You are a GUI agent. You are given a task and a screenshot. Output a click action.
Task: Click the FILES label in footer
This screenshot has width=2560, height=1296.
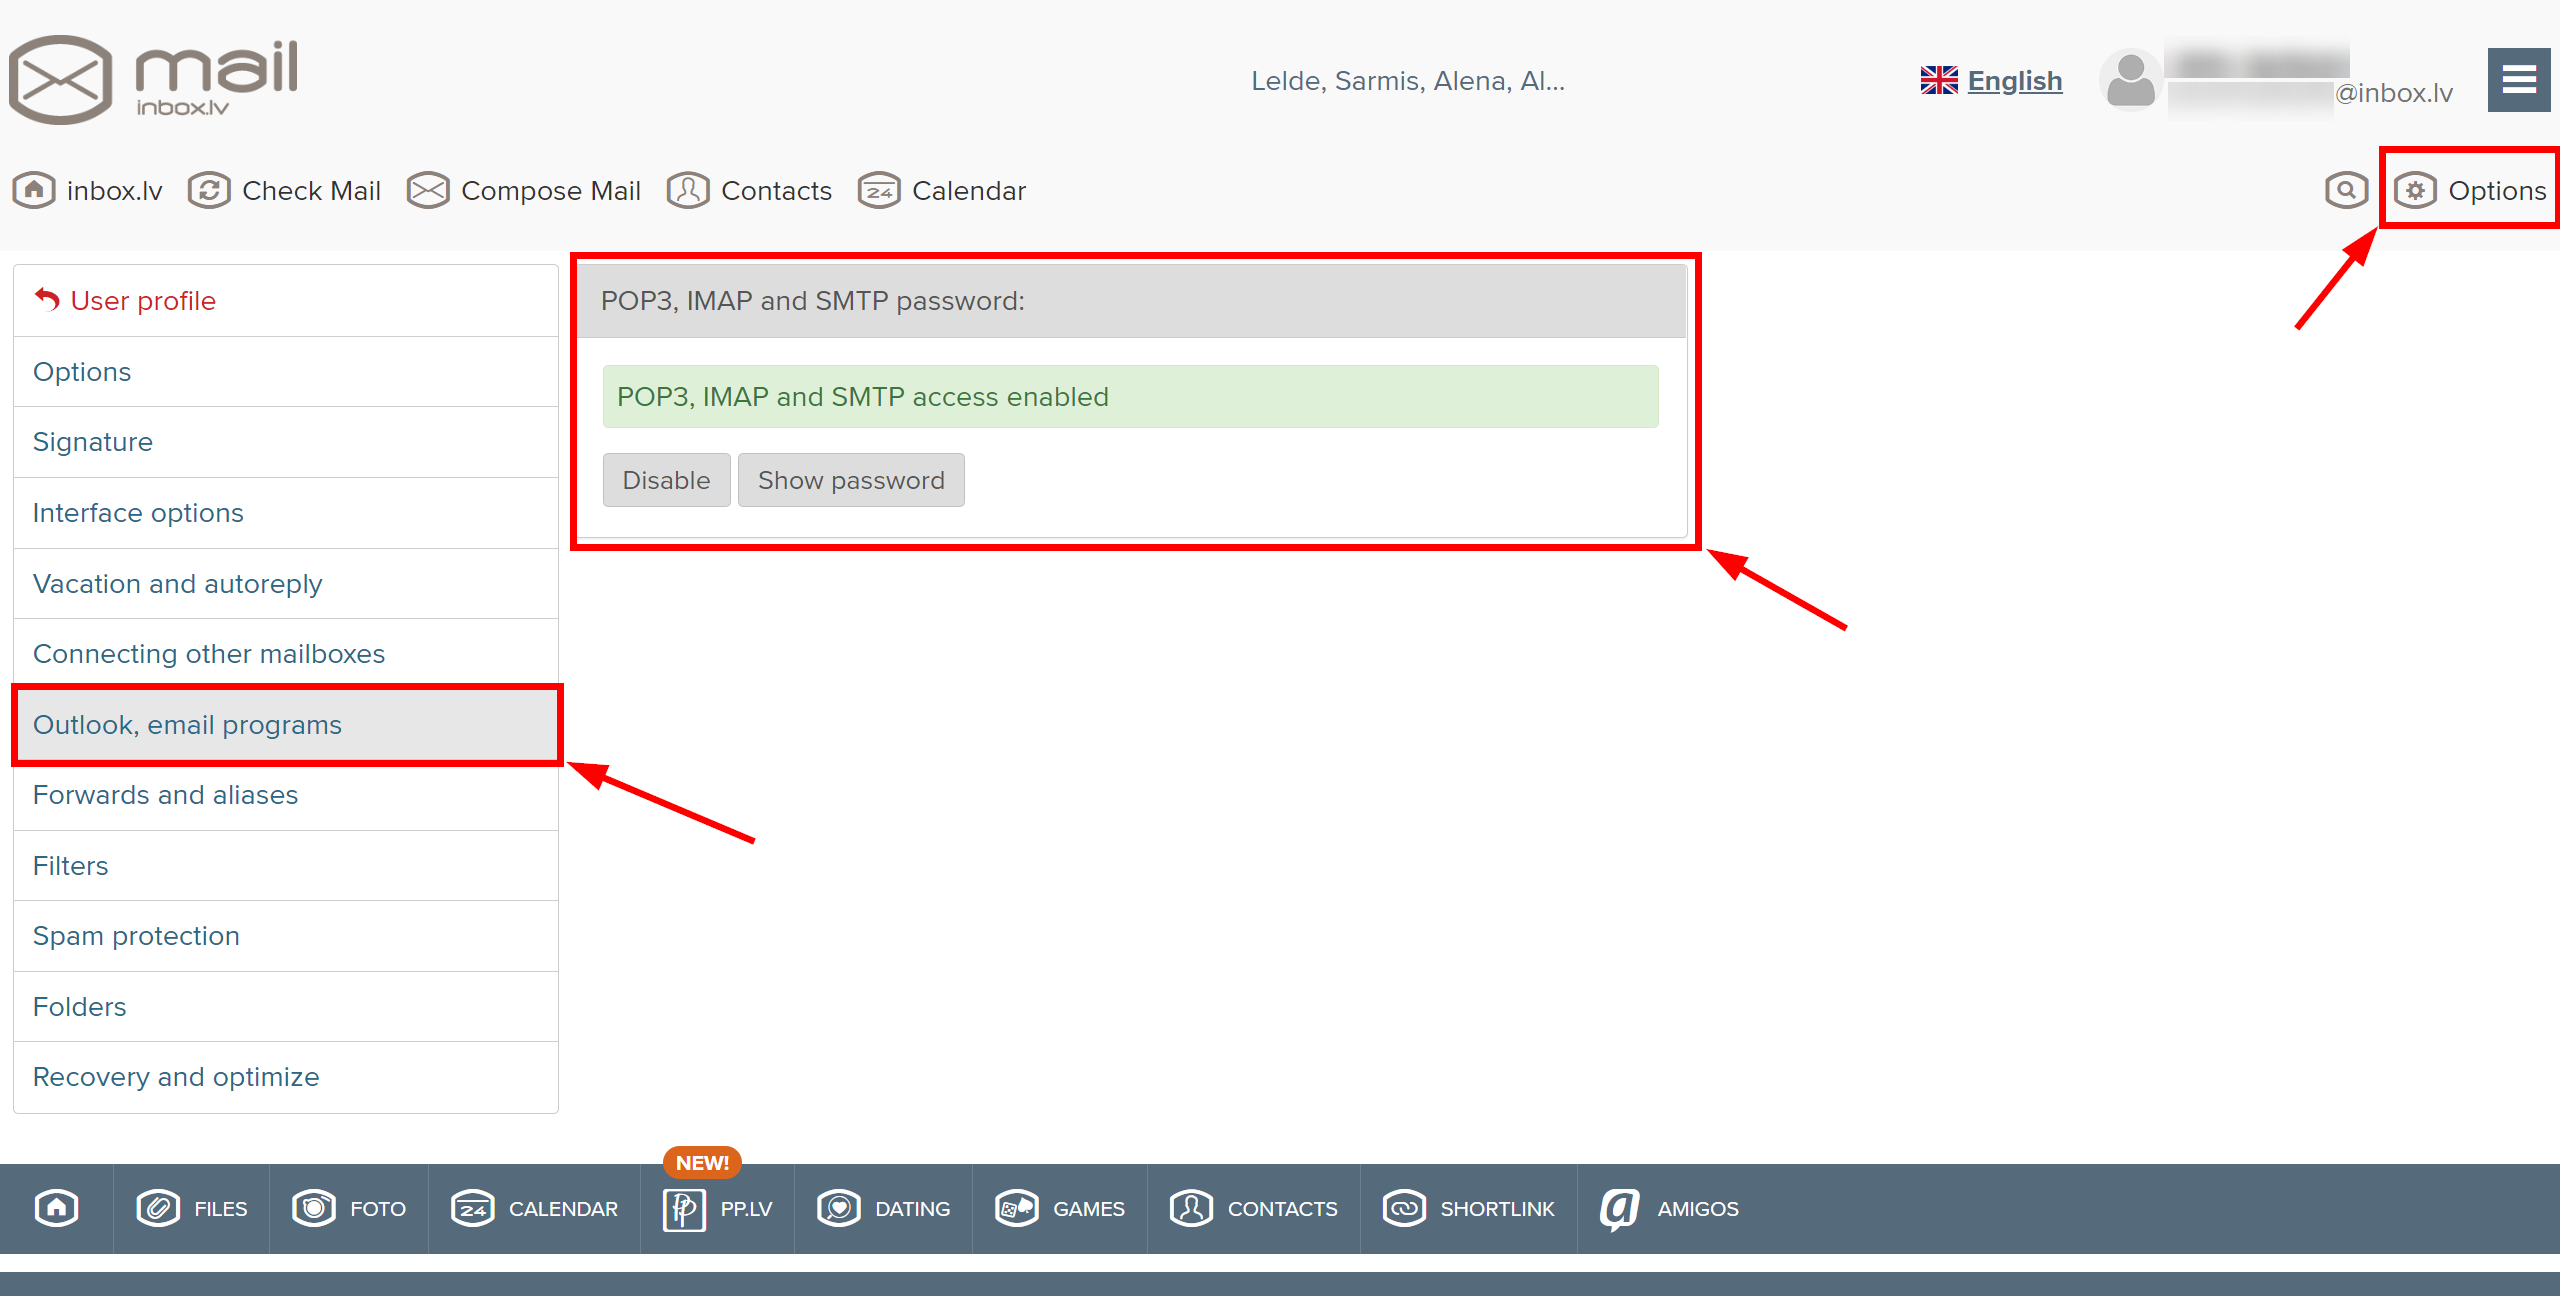[x=220, y=1209]
